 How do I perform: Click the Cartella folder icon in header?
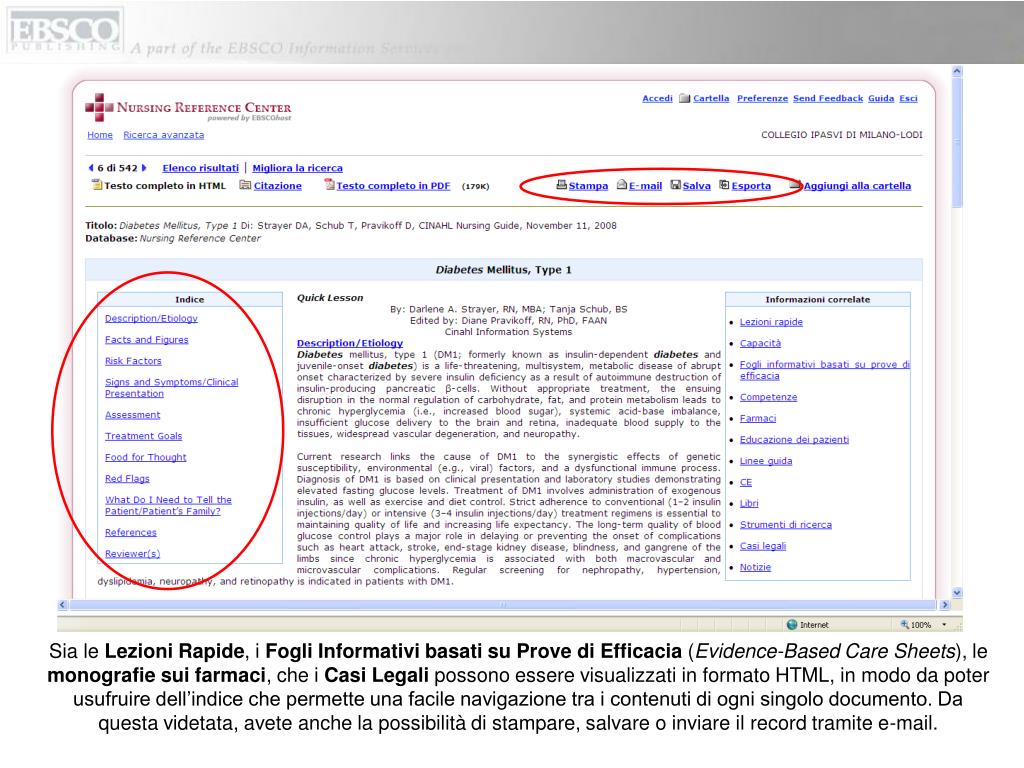[x=684, y=98]
